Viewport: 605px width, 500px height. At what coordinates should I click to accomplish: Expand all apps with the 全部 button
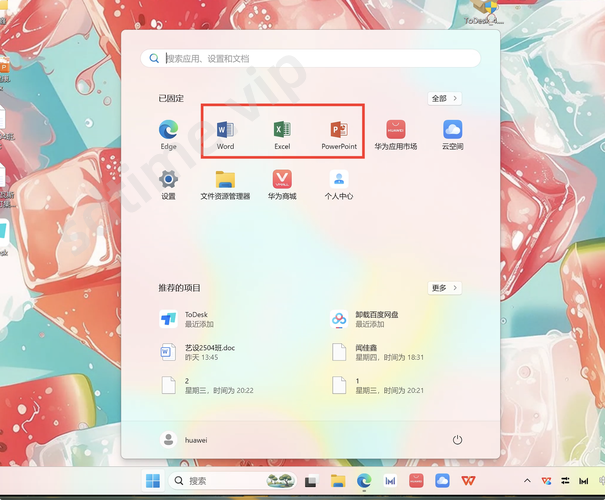(x=445, y=99)
